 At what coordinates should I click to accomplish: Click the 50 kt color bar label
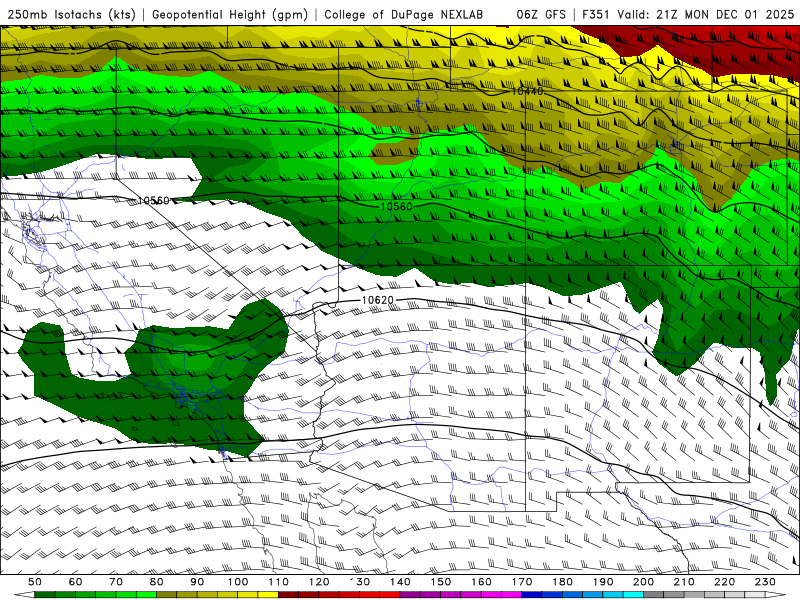coord(35,582)
